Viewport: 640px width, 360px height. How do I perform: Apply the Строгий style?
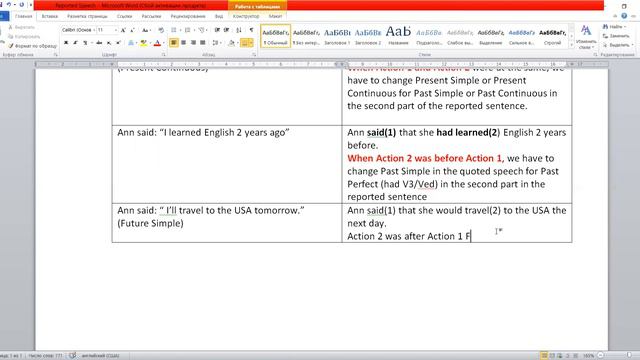tap(553, 36)
